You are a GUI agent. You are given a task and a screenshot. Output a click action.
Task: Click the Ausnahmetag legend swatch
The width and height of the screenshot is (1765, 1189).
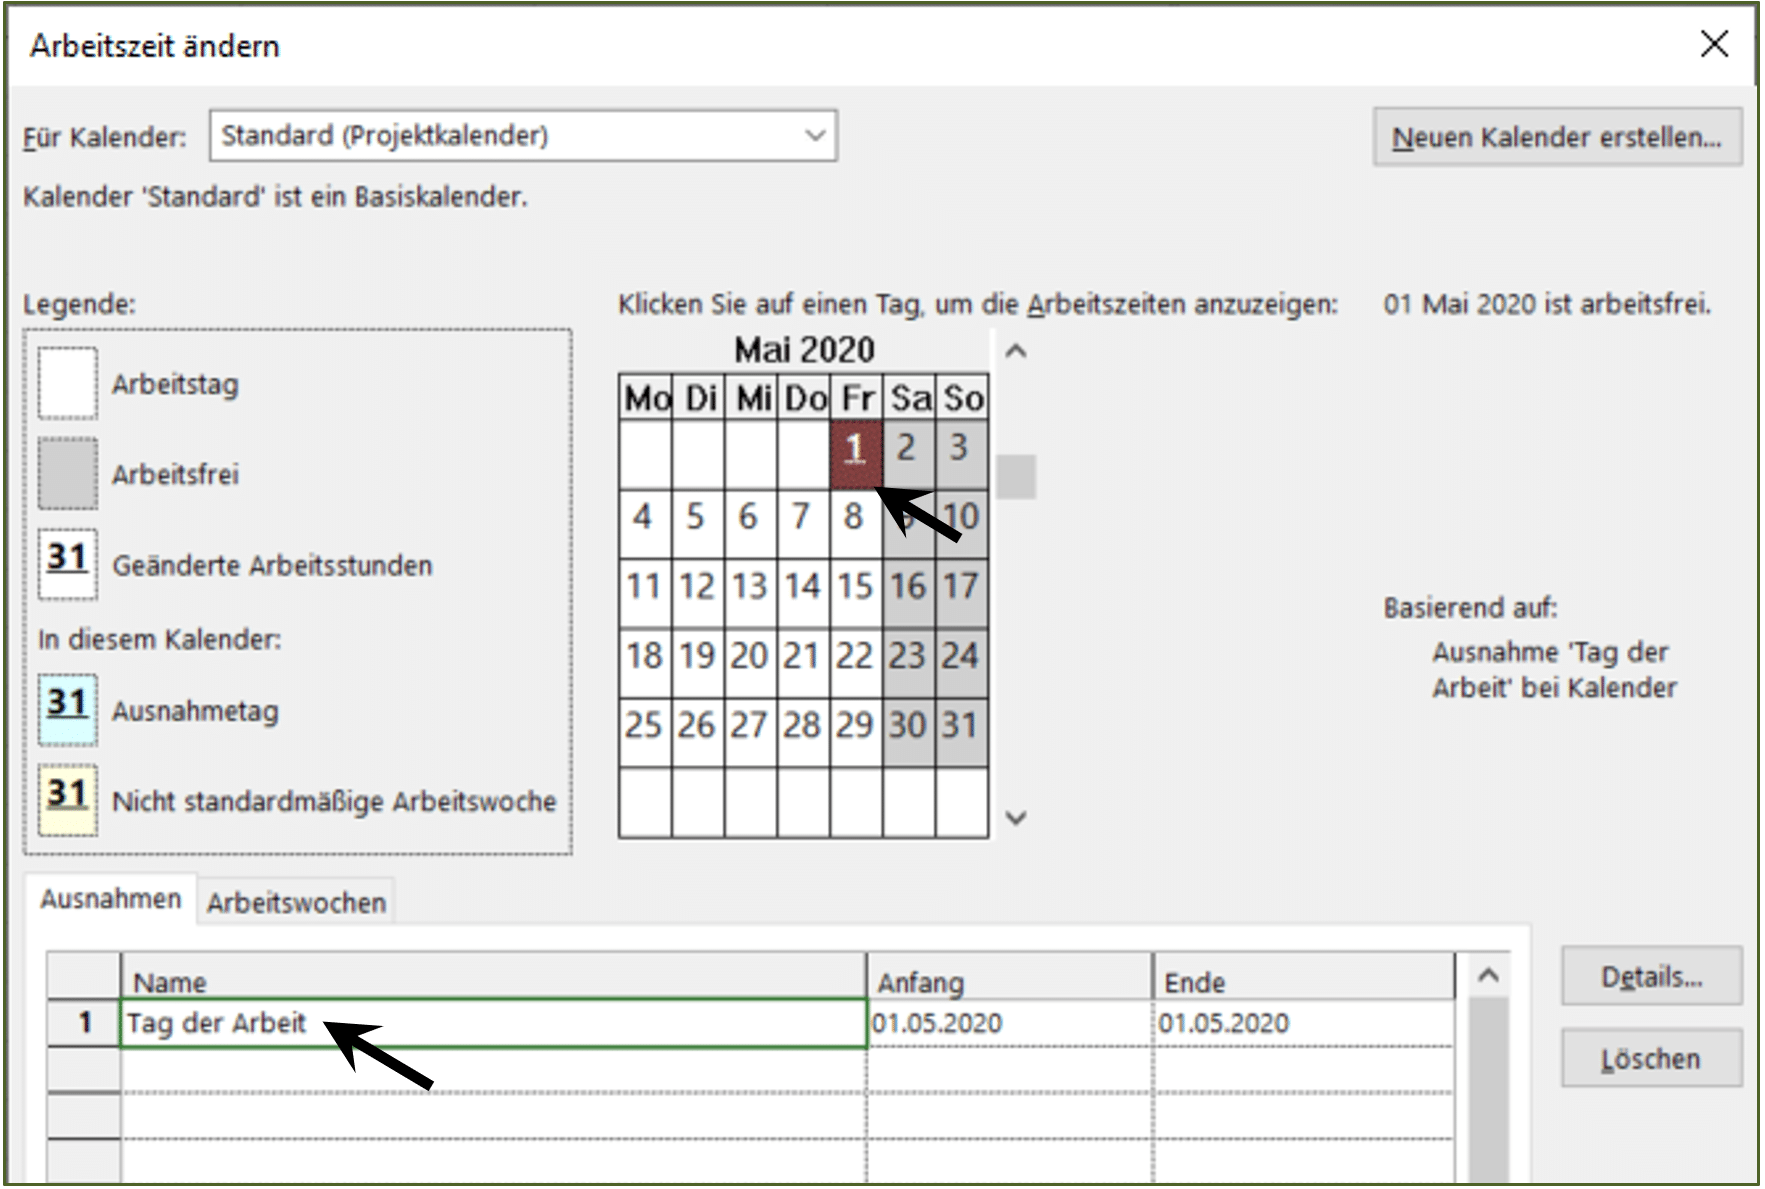pos(68,710)
